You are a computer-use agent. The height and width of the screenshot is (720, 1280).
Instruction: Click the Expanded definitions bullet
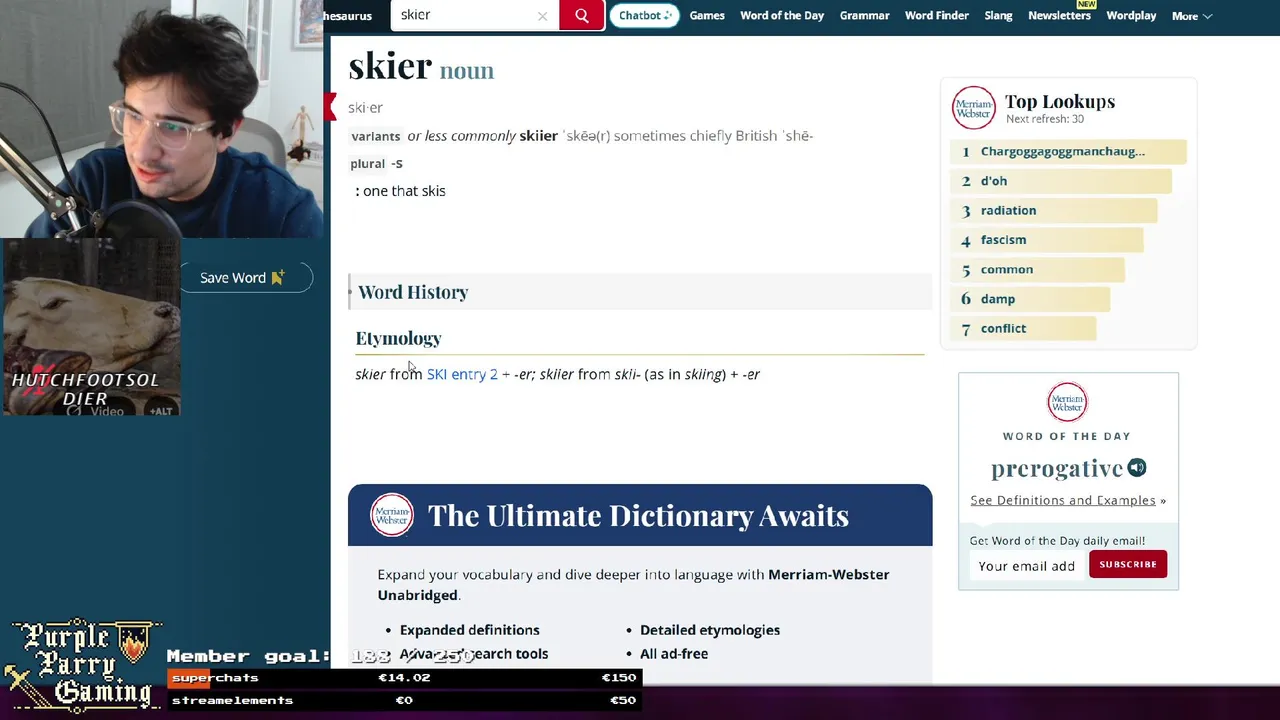point(470,630)
